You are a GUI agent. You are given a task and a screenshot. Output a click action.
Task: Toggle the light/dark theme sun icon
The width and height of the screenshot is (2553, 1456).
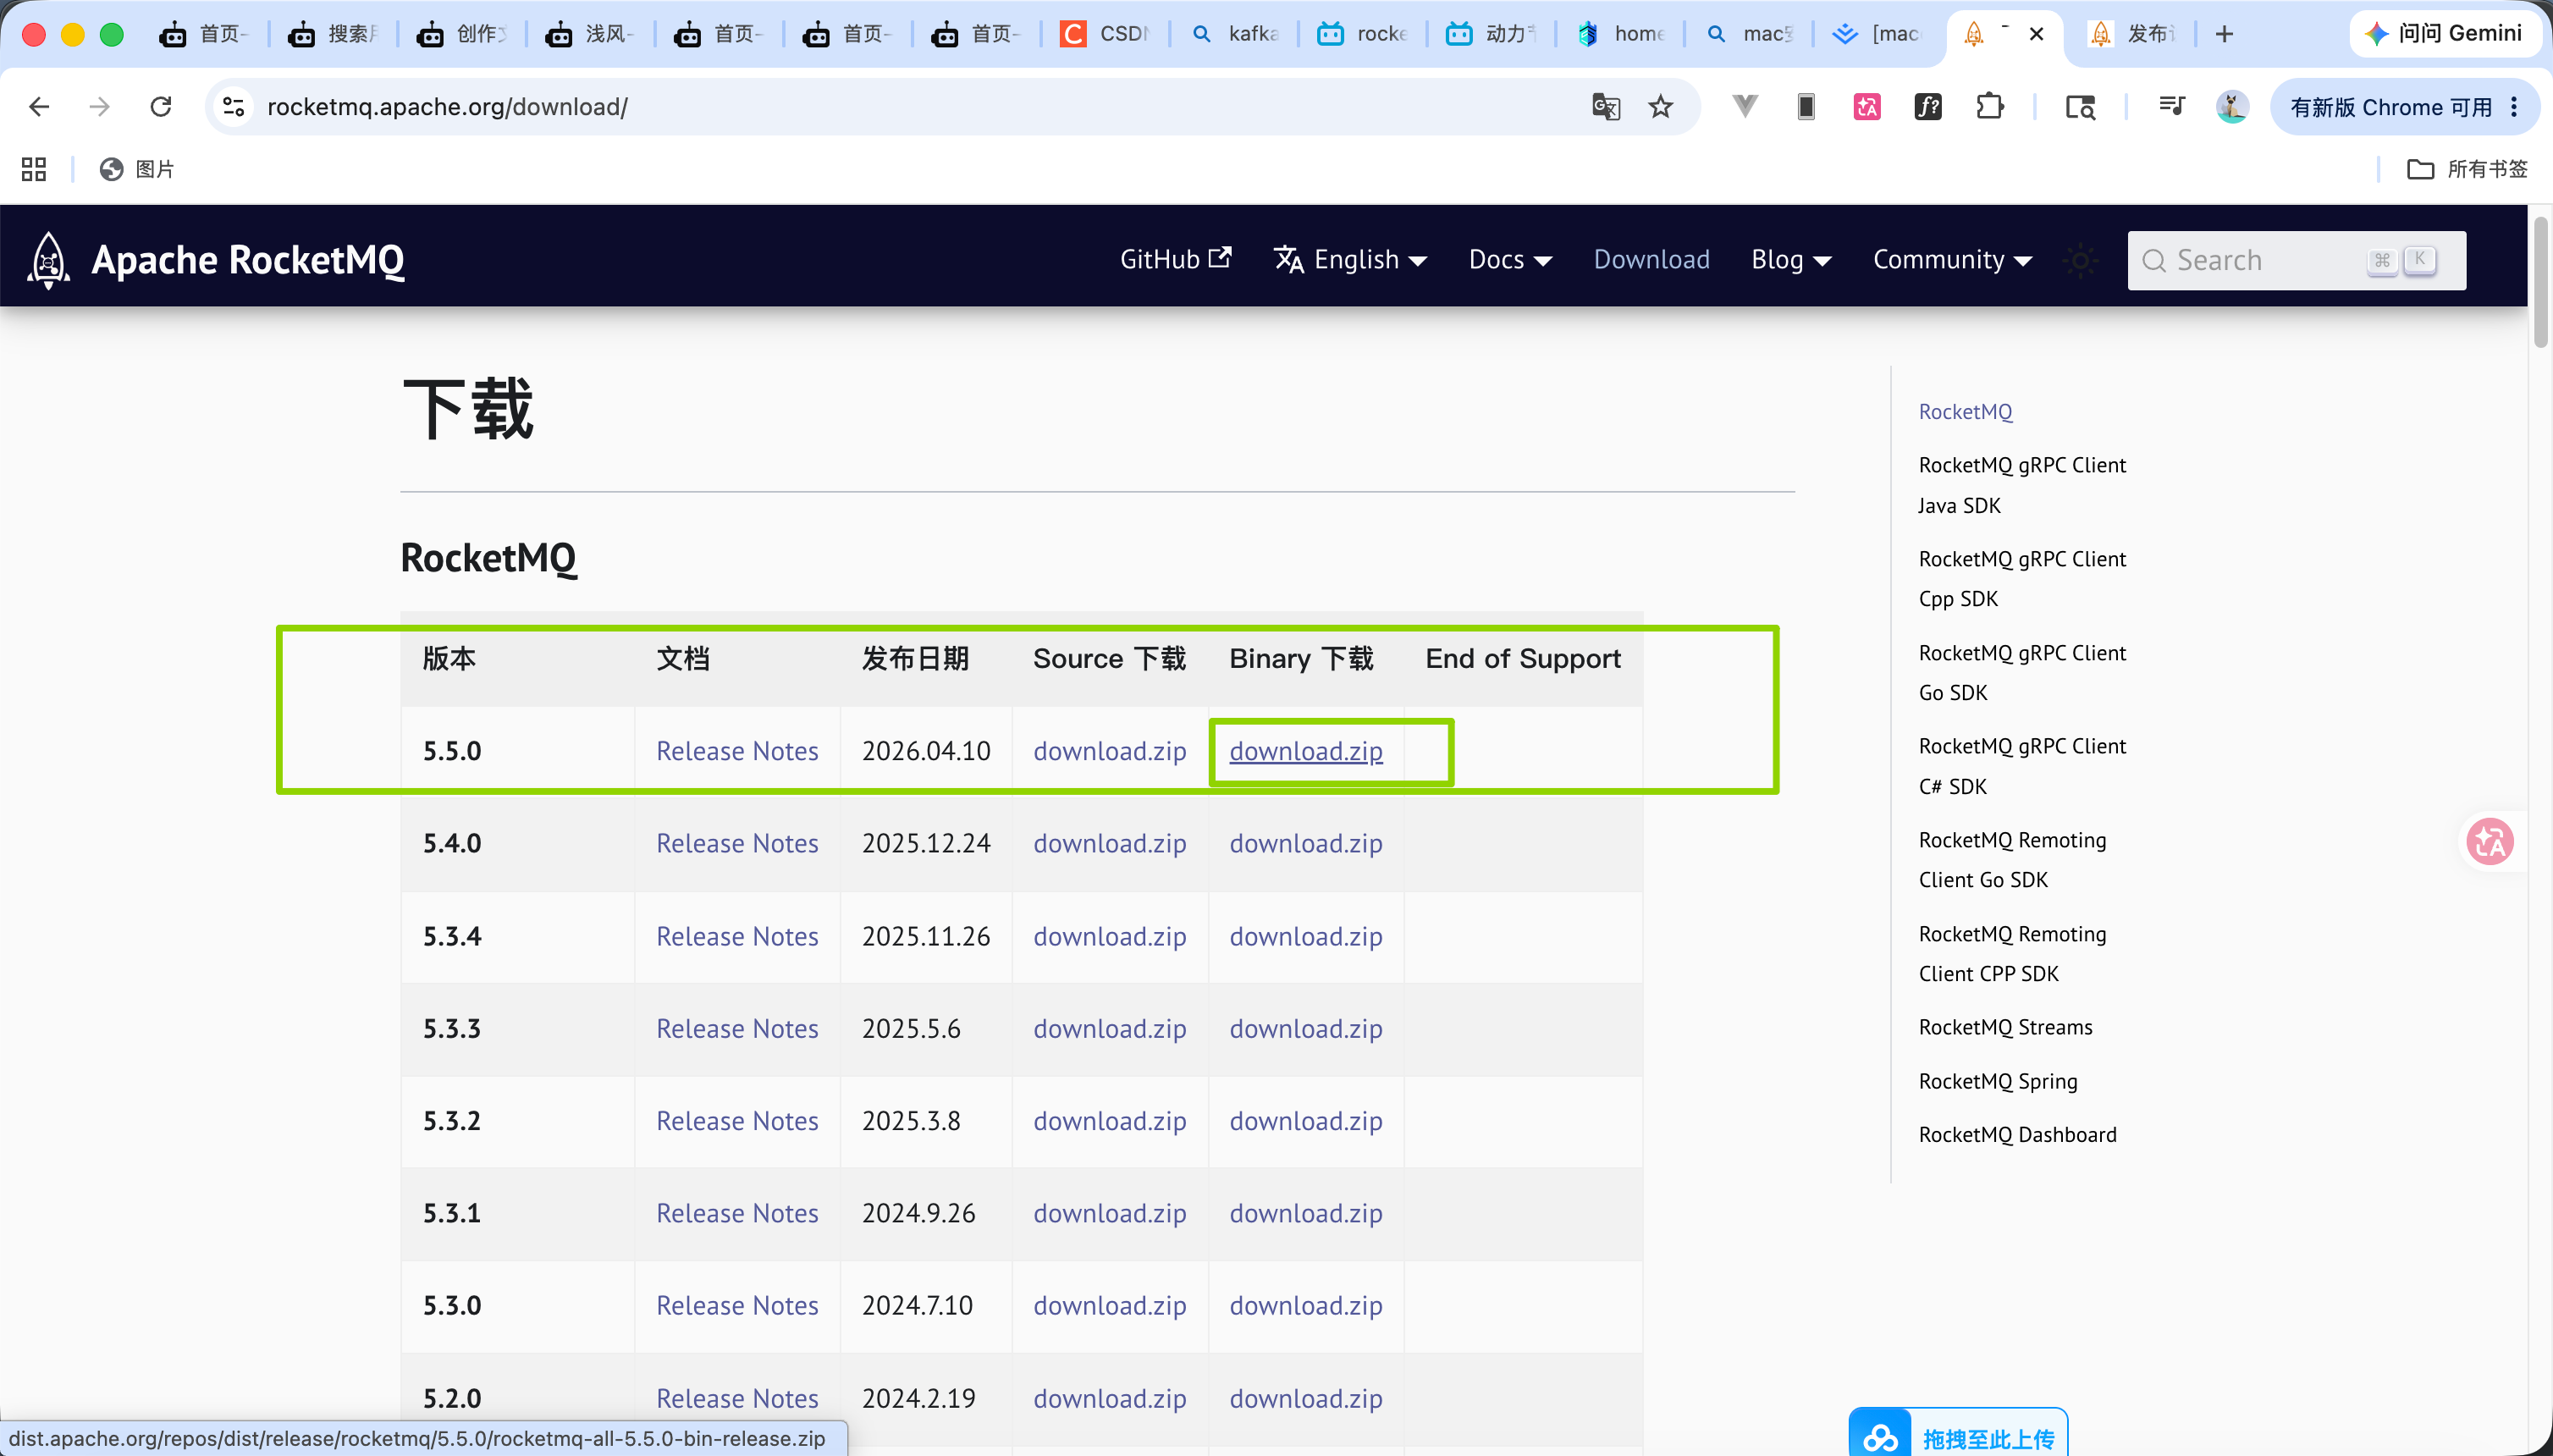2081,260
